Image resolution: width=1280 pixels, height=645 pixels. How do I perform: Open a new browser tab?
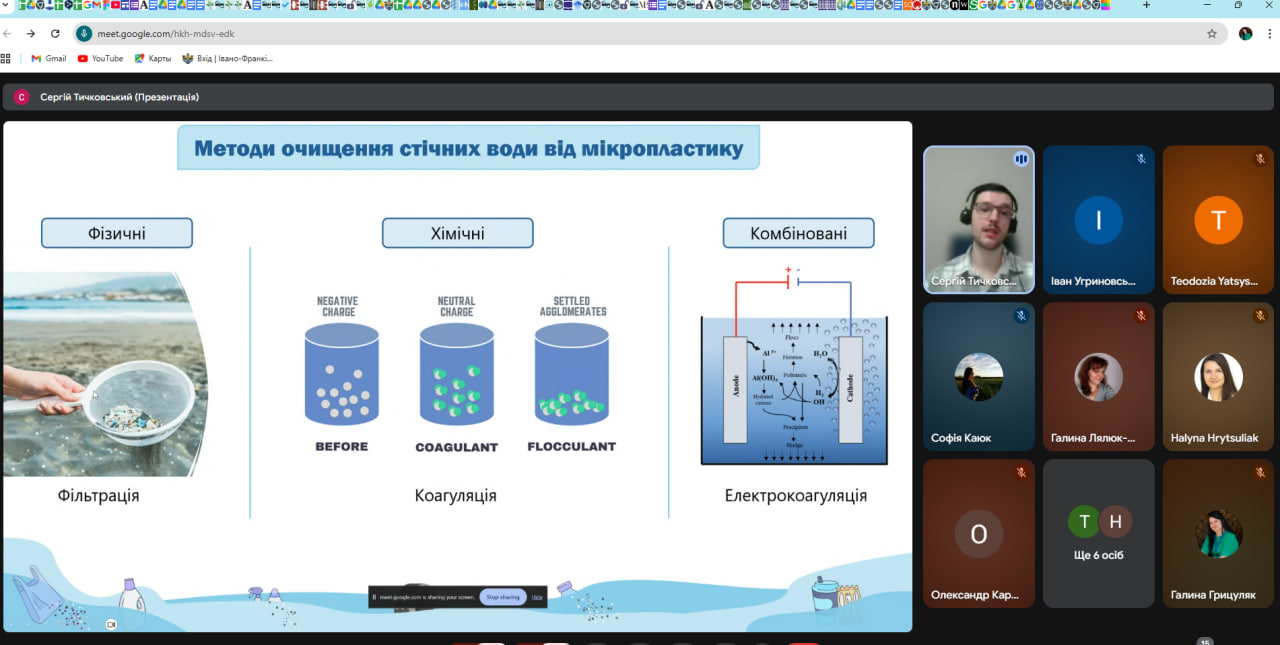1146,5
